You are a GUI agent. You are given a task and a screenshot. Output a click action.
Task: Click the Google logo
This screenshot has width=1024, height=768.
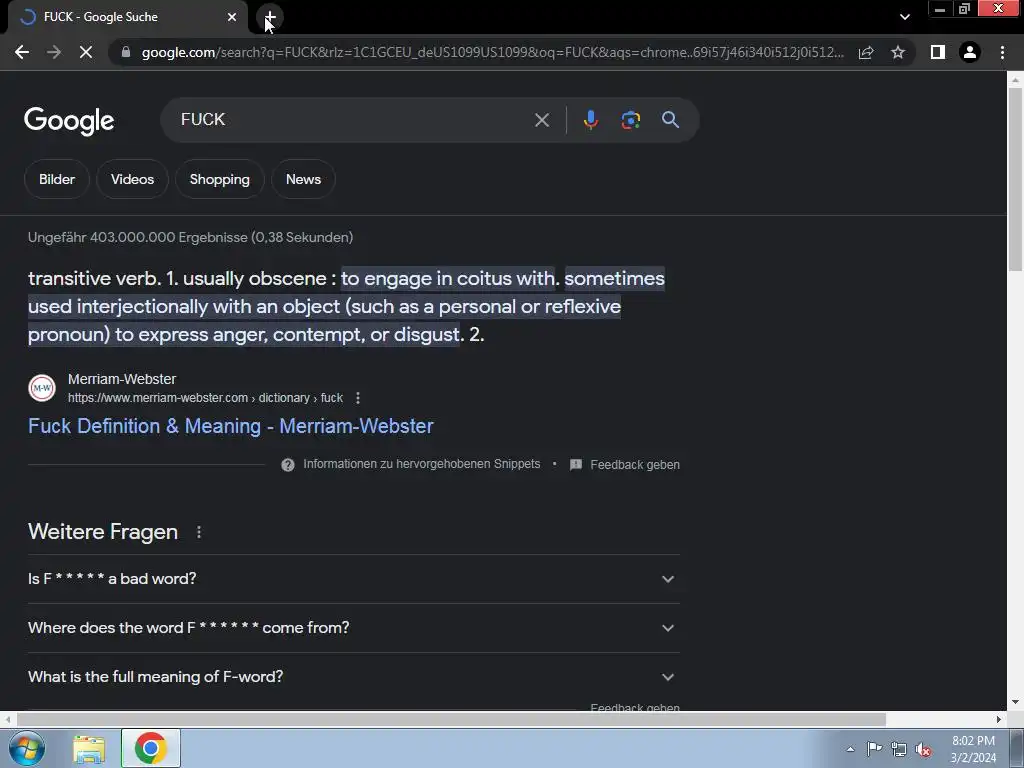coord(69,121)
